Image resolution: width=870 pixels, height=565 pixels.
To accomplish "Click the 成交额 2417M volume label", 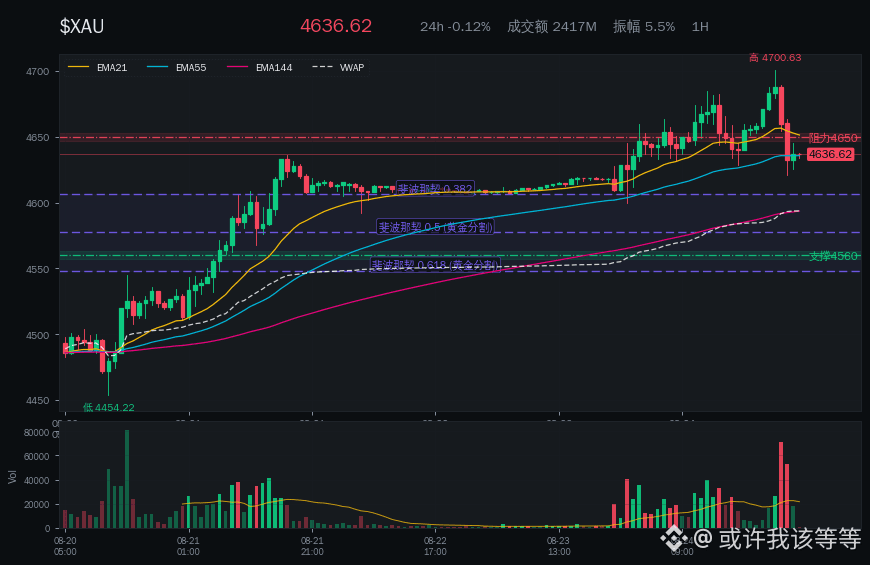I will (552, 27).
